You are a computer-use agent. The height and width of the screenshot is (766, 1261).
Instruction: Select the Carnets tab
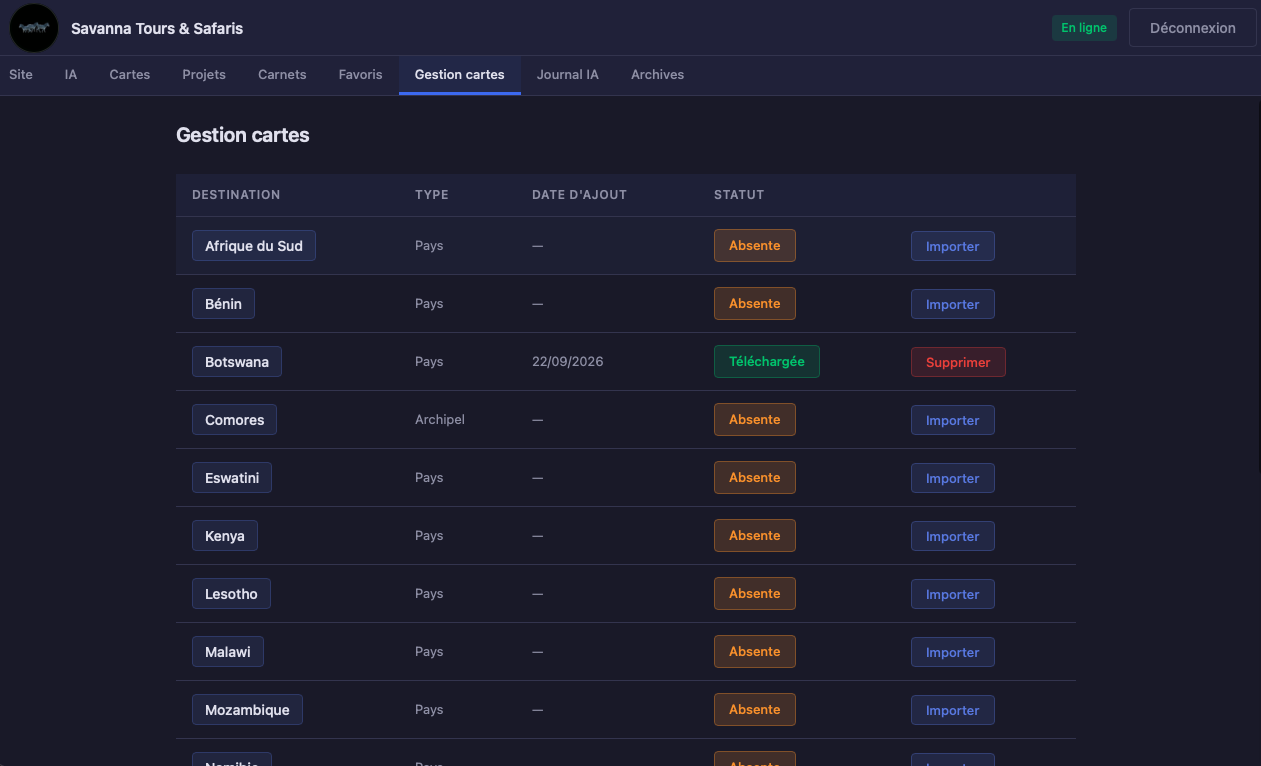(282, 75)
